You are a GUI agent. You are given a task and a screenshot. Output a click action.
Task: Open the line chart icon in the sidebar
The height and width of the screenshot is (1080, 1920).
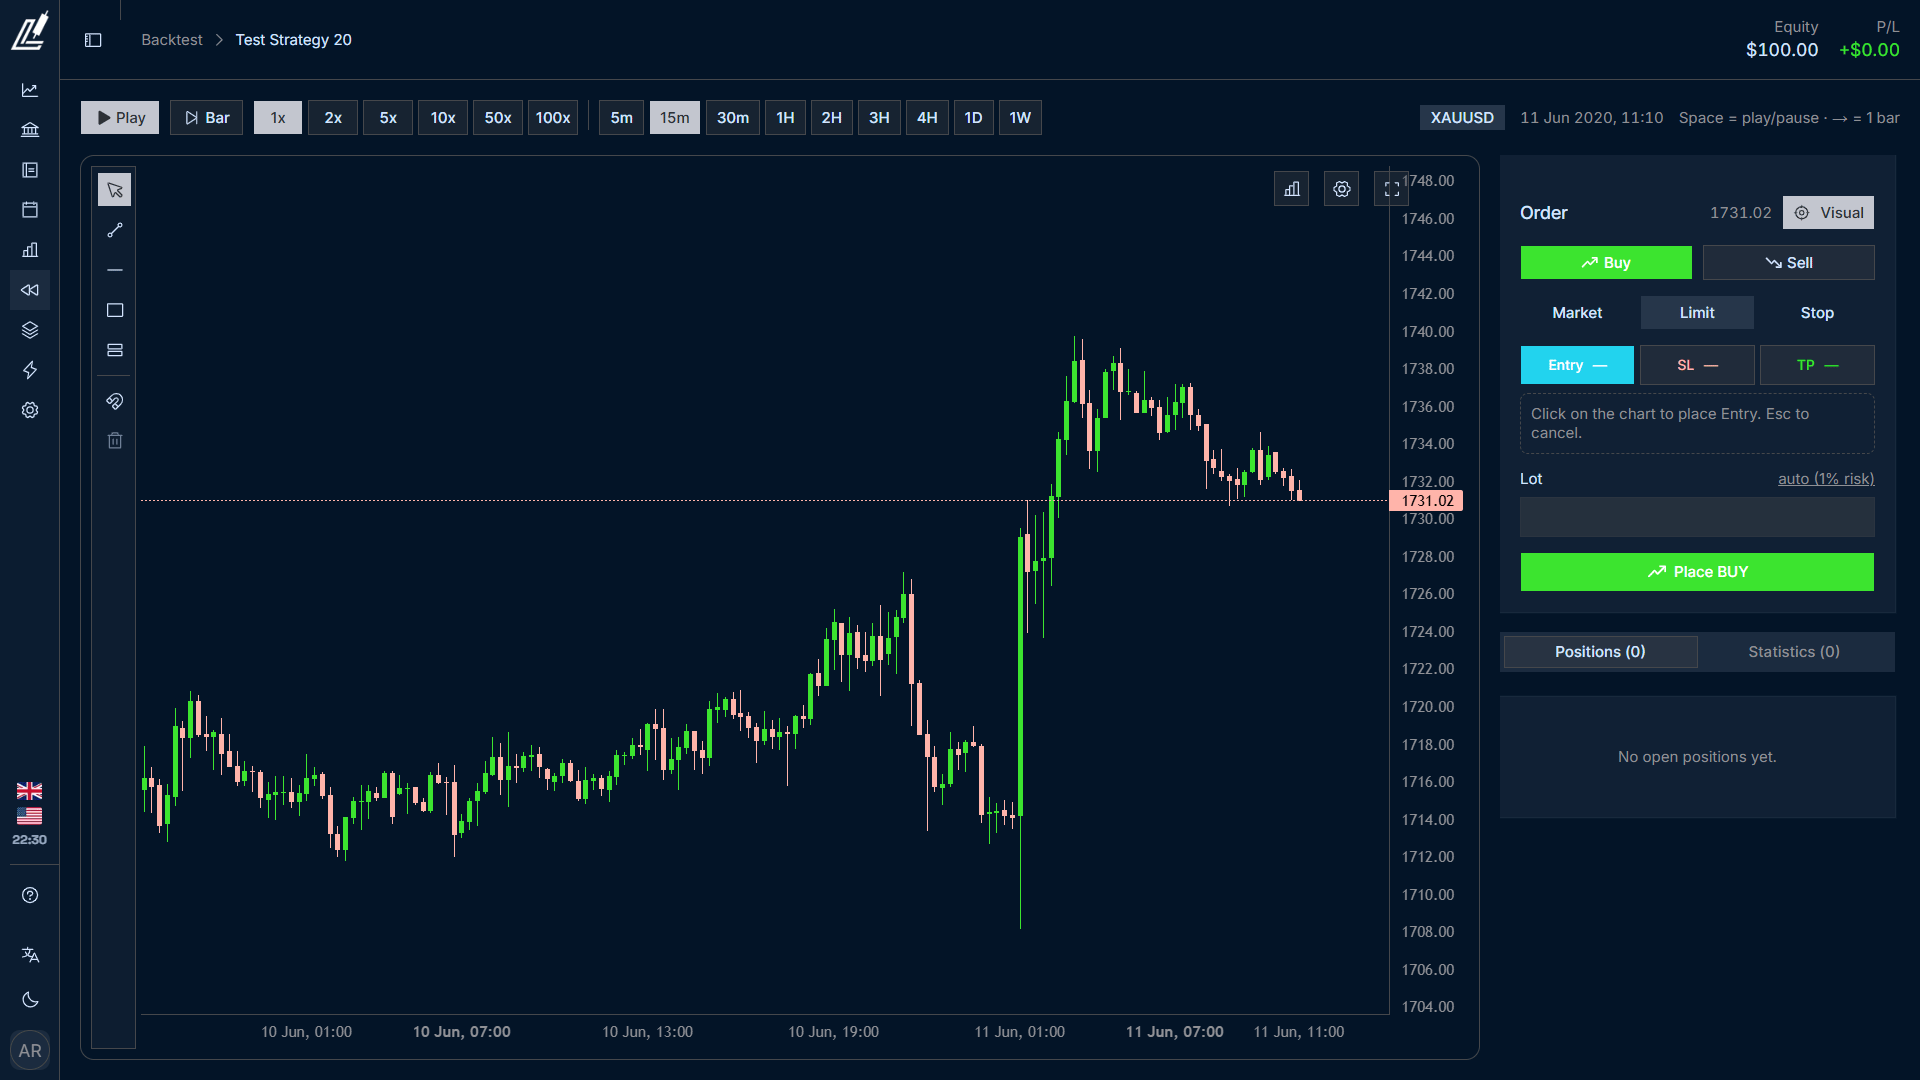click(x=30, y=90)
